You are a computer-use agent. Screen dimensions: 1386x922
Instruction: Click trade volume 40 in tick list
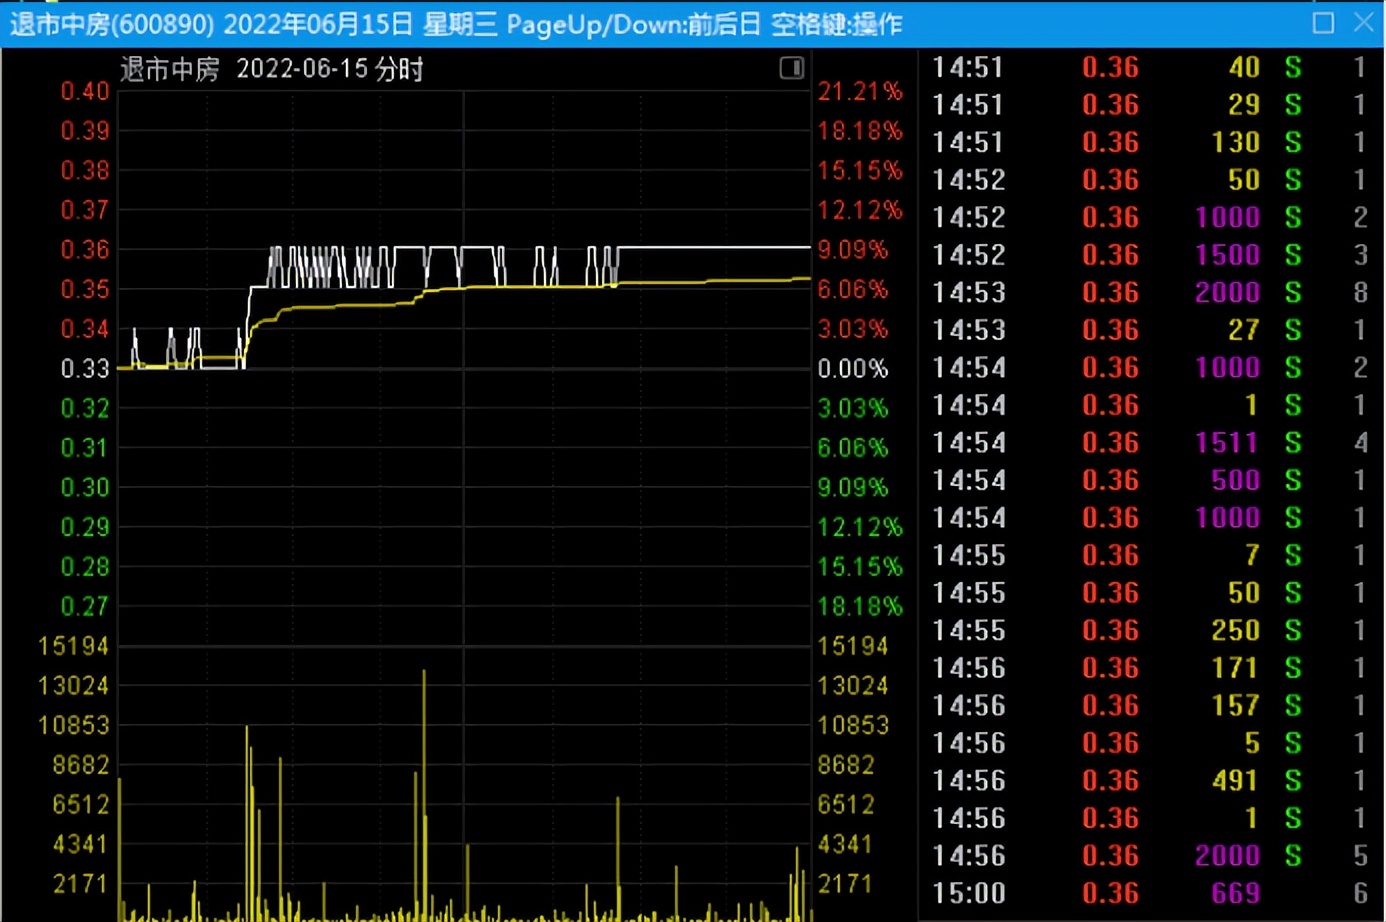(x=1244, y=67)
